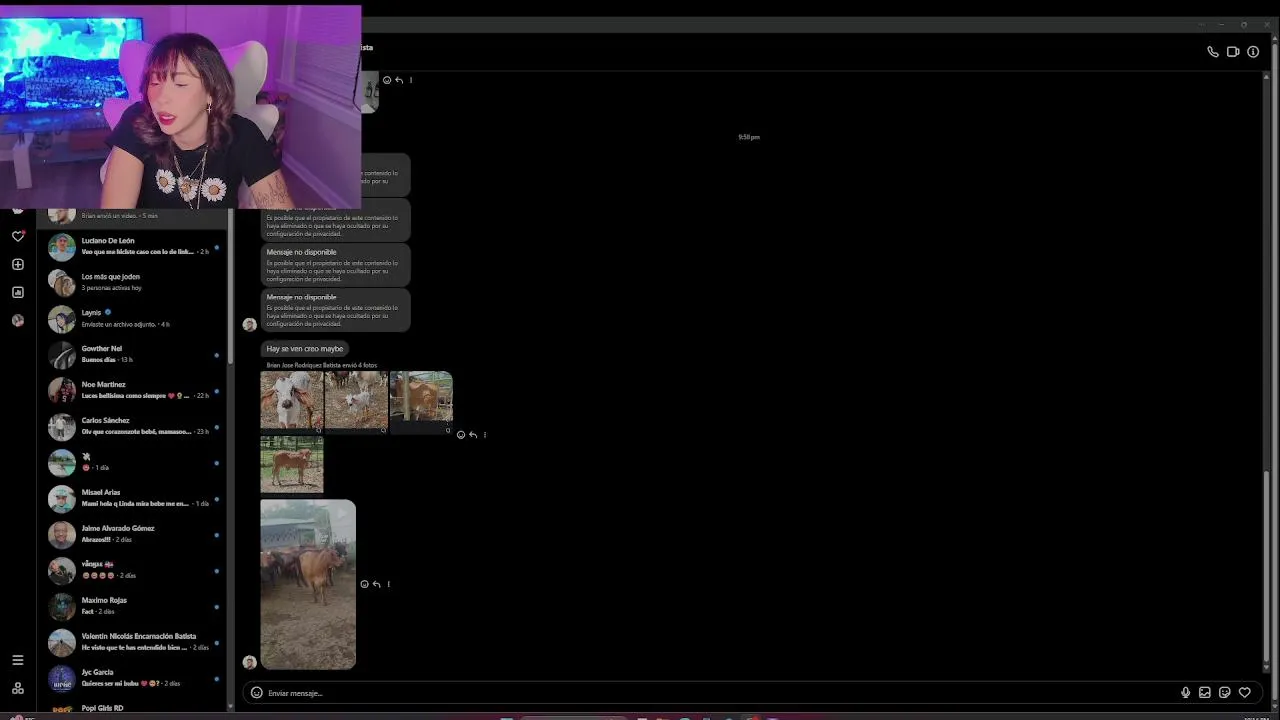
Task: Open Laynis conversation
Action: coord(133,318)
